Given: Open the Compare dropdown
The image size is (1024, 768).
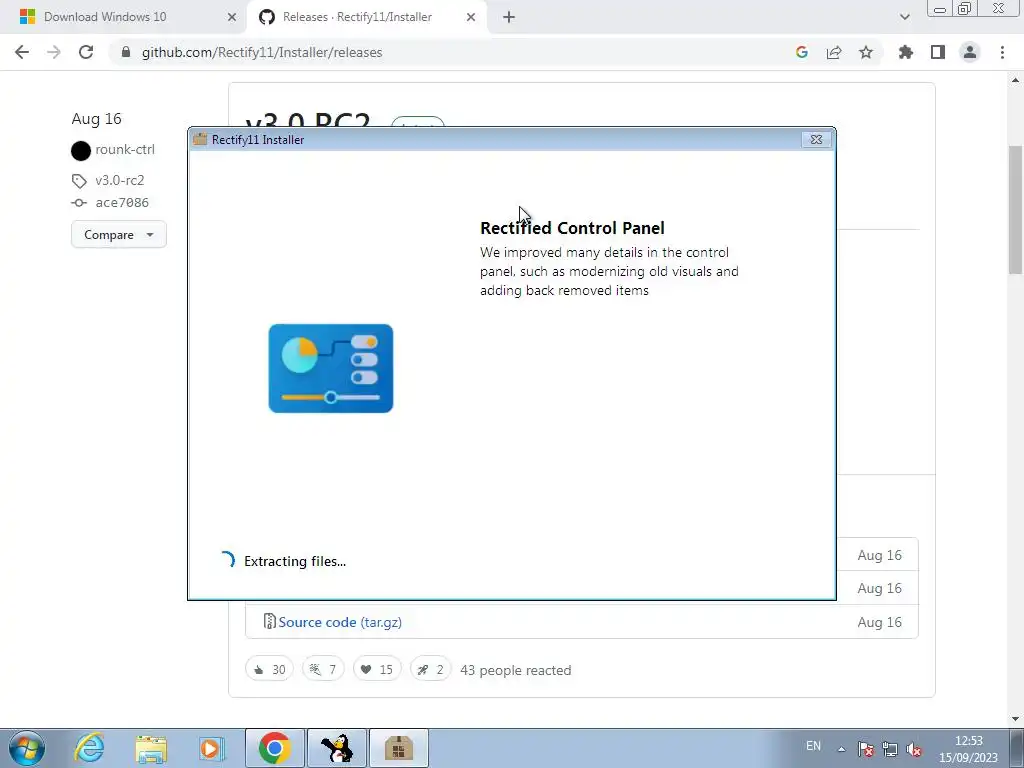Looking at the screenshot, I should pyautogui.click(x=119, y=234).
